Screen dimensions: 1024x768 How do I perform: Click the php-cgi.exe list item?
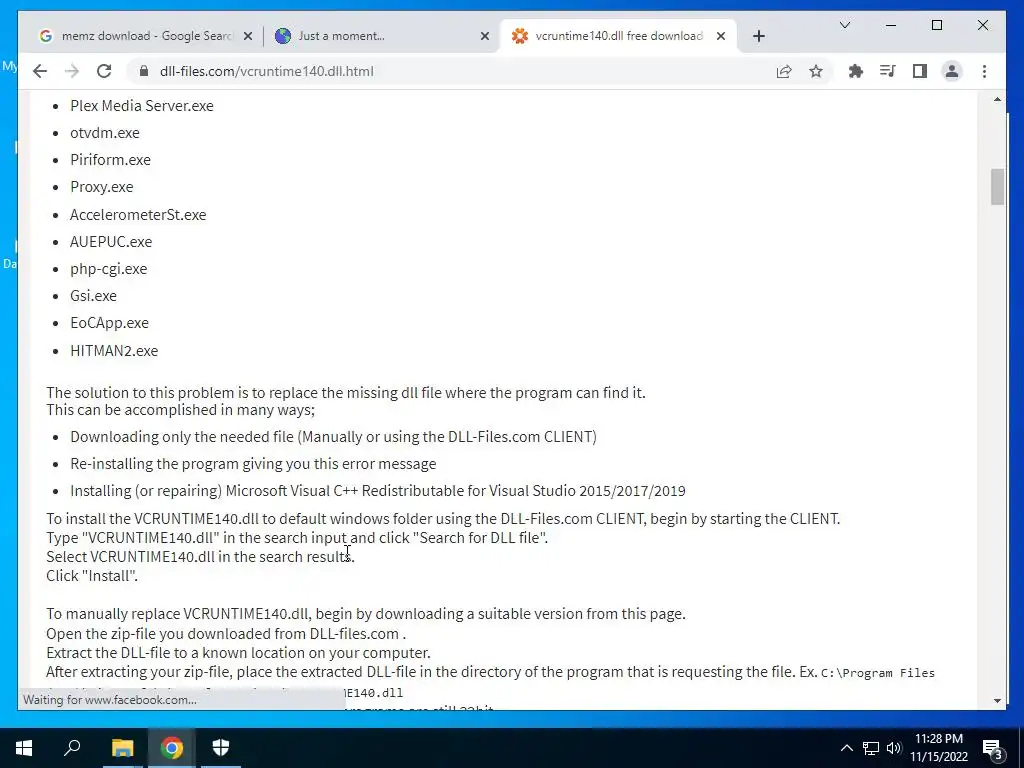[x=108, y=269]
